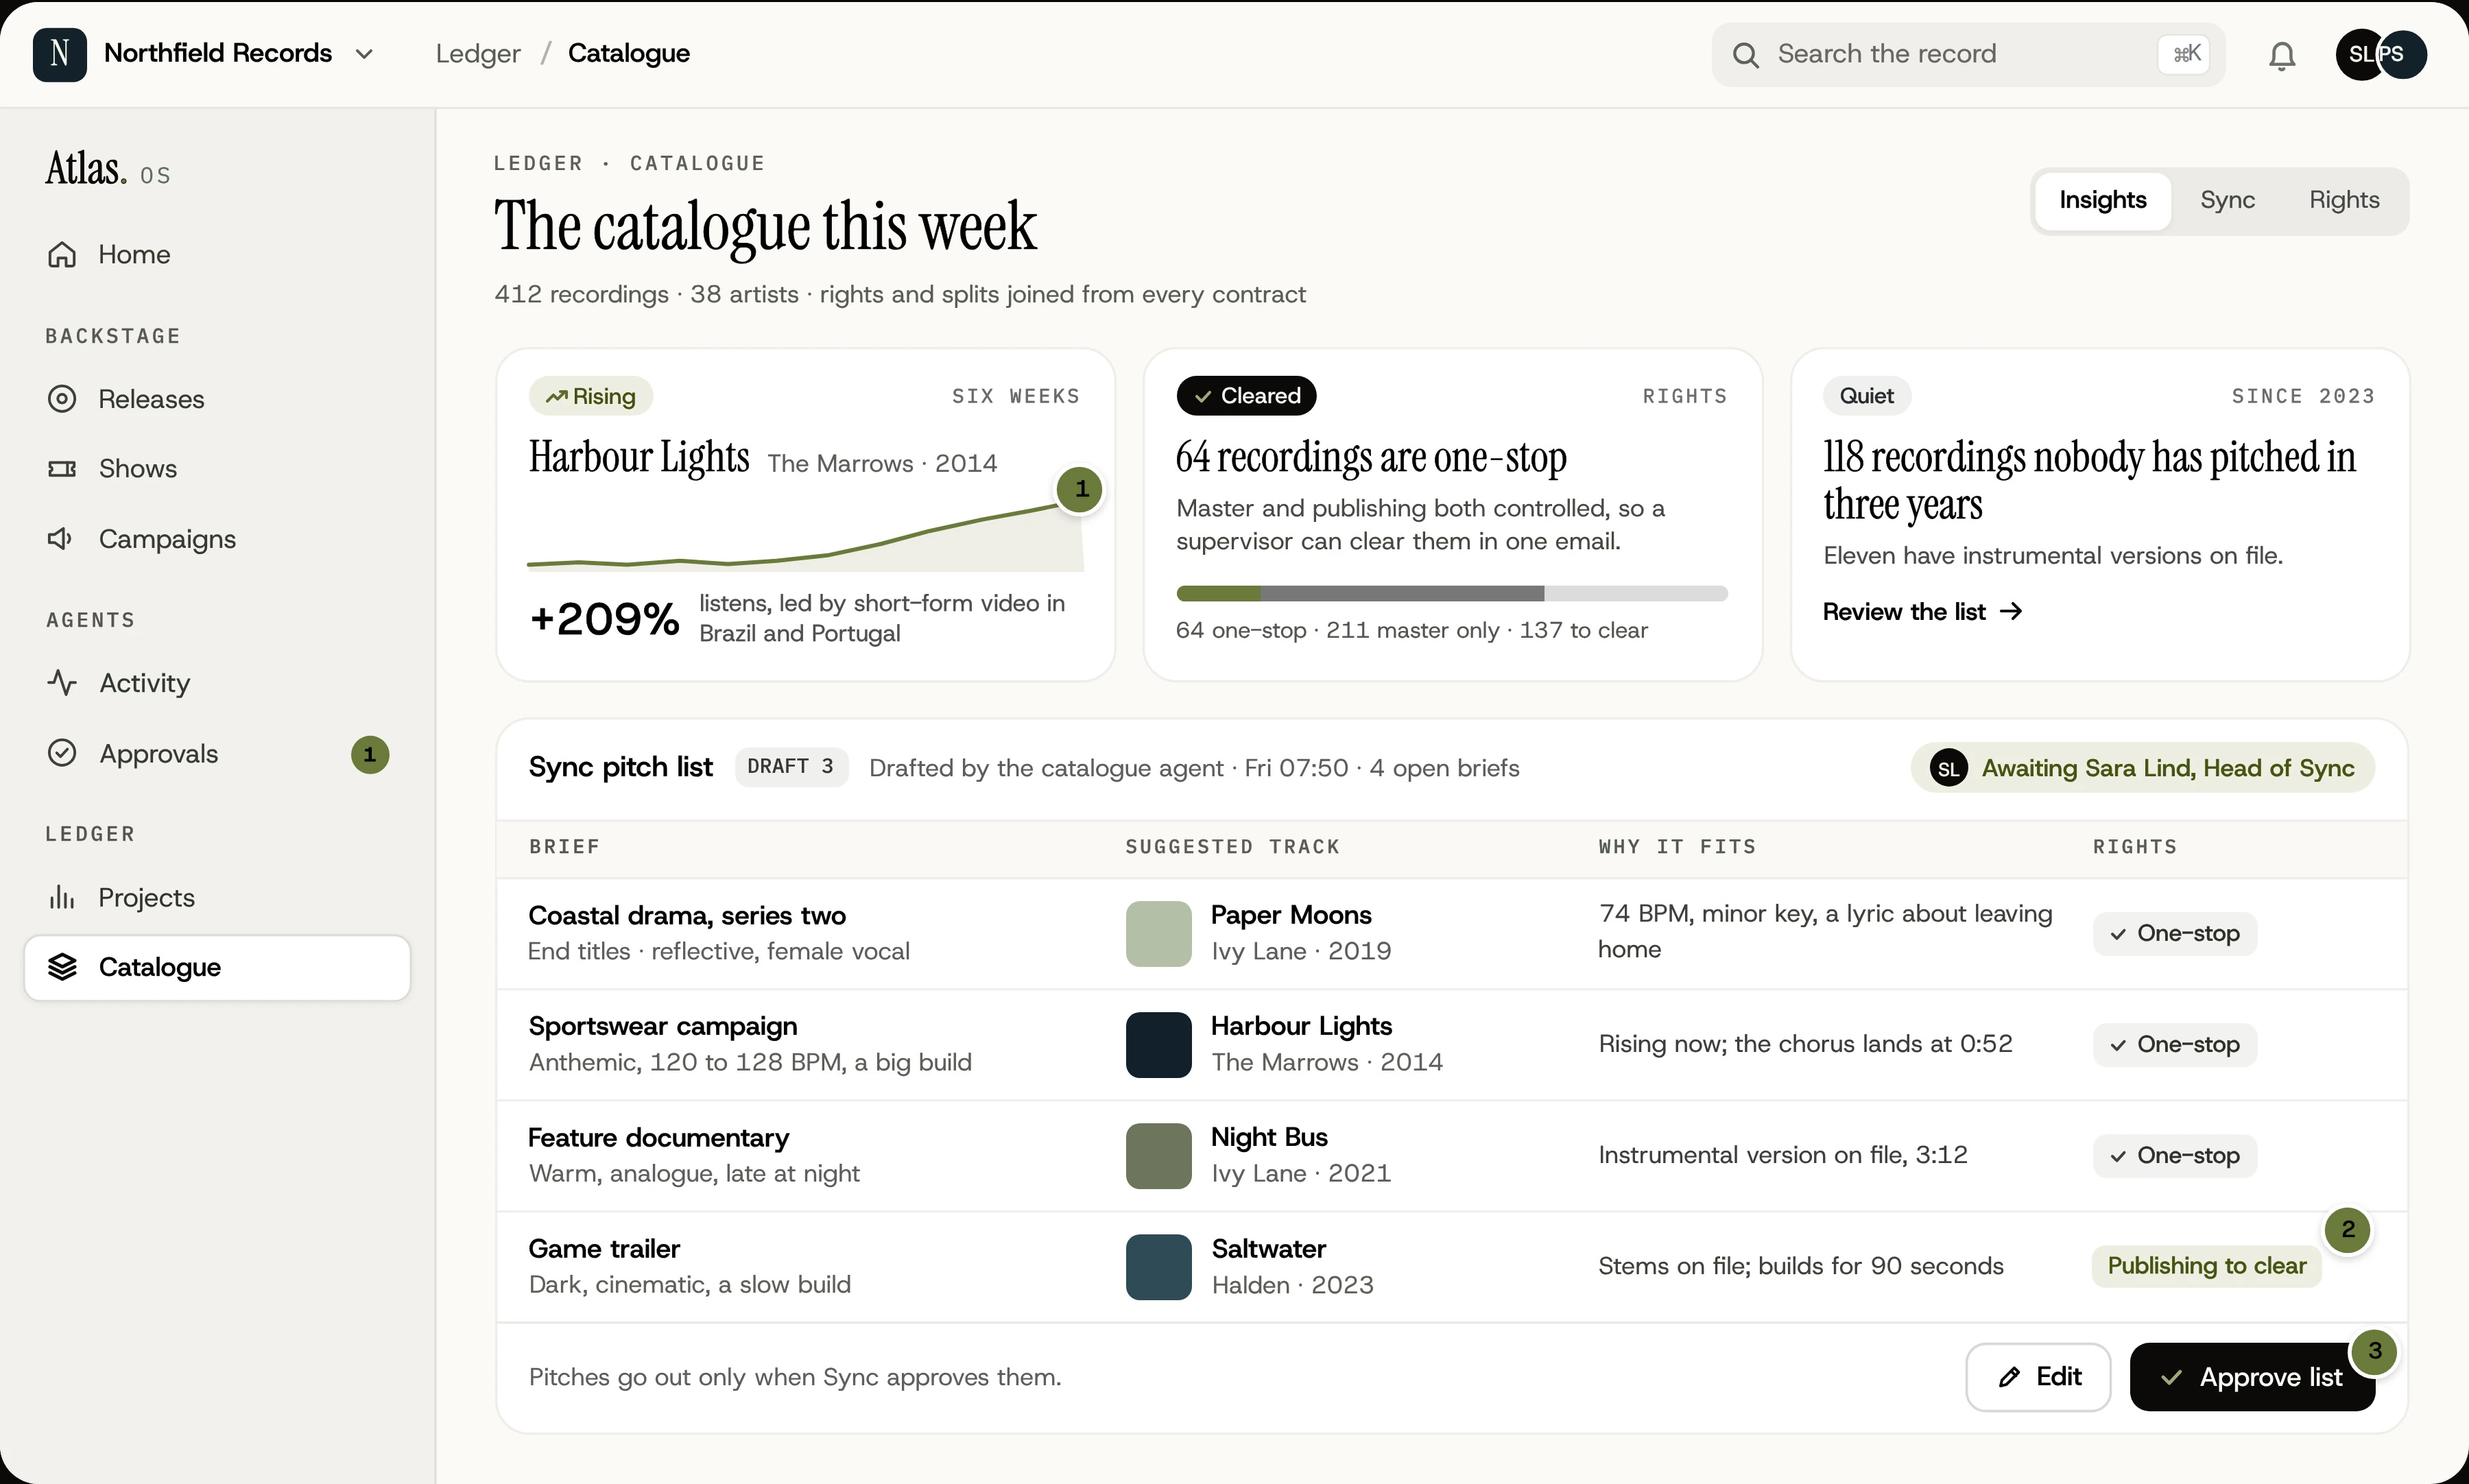The image size is (2469, 1484).
Task: Click the Harbour Lights cover swatch
Action: [1158, 1045]
